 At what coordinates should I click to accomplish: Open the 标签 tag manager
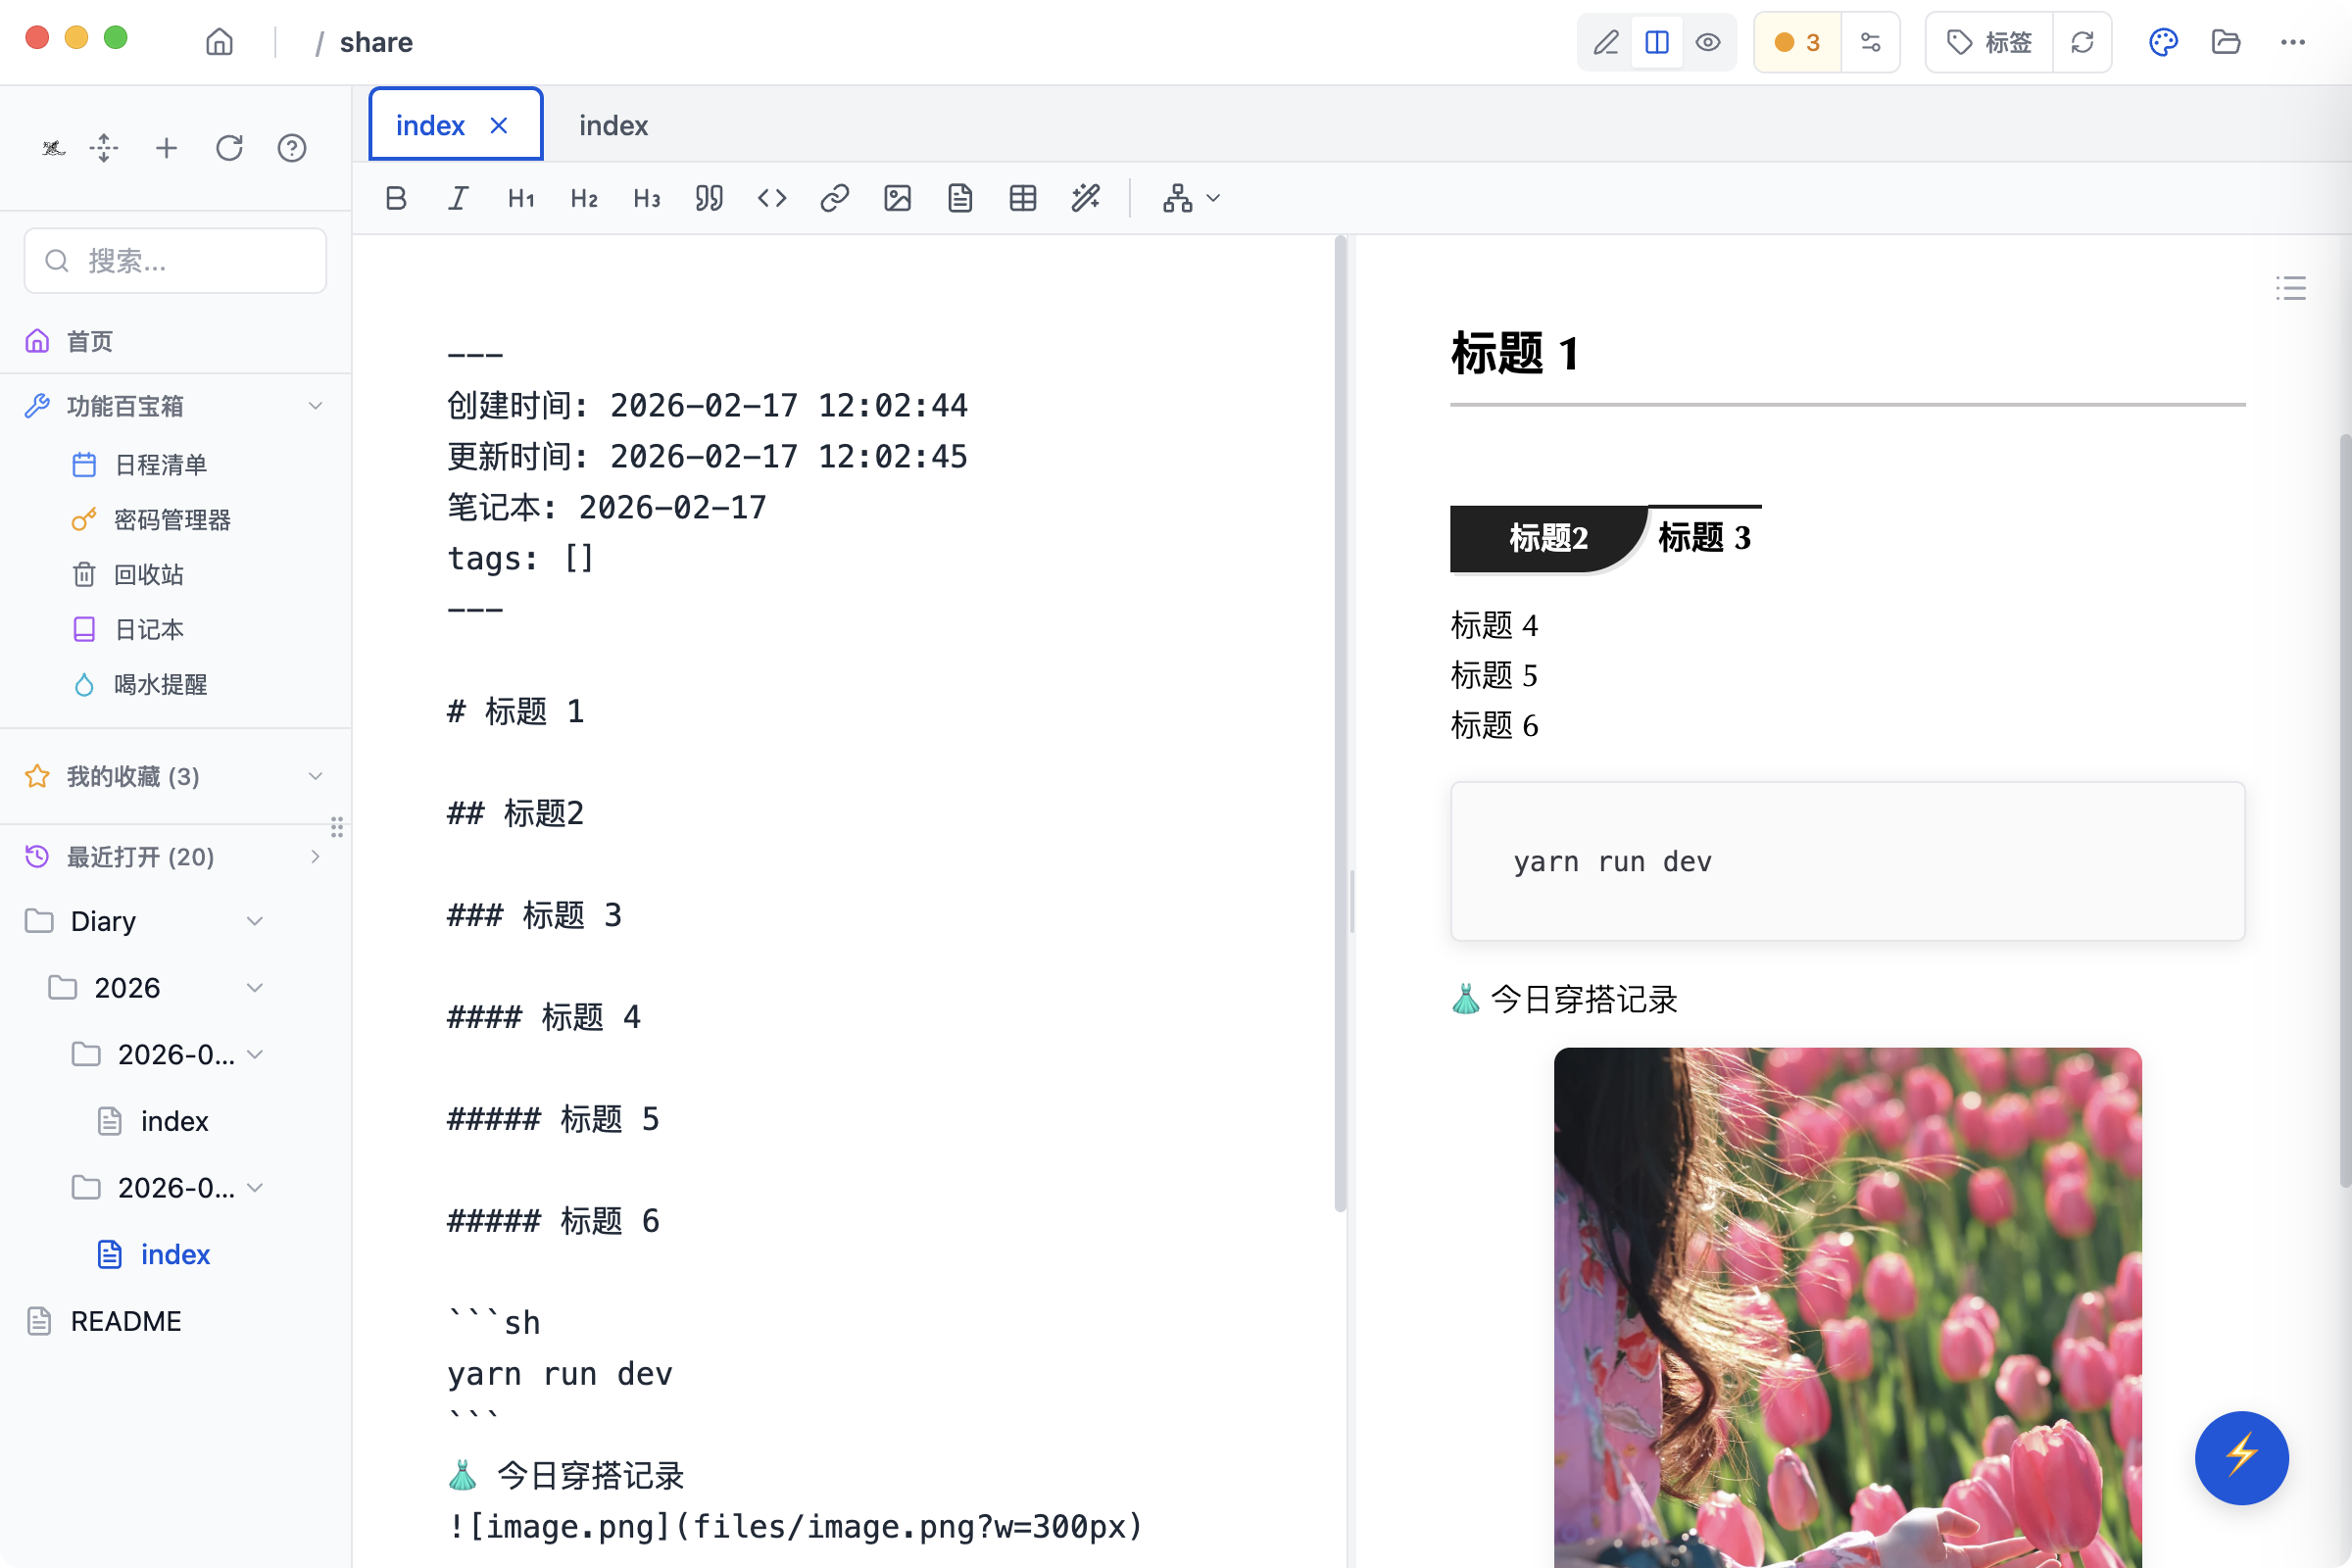(x=1987, y=42)
